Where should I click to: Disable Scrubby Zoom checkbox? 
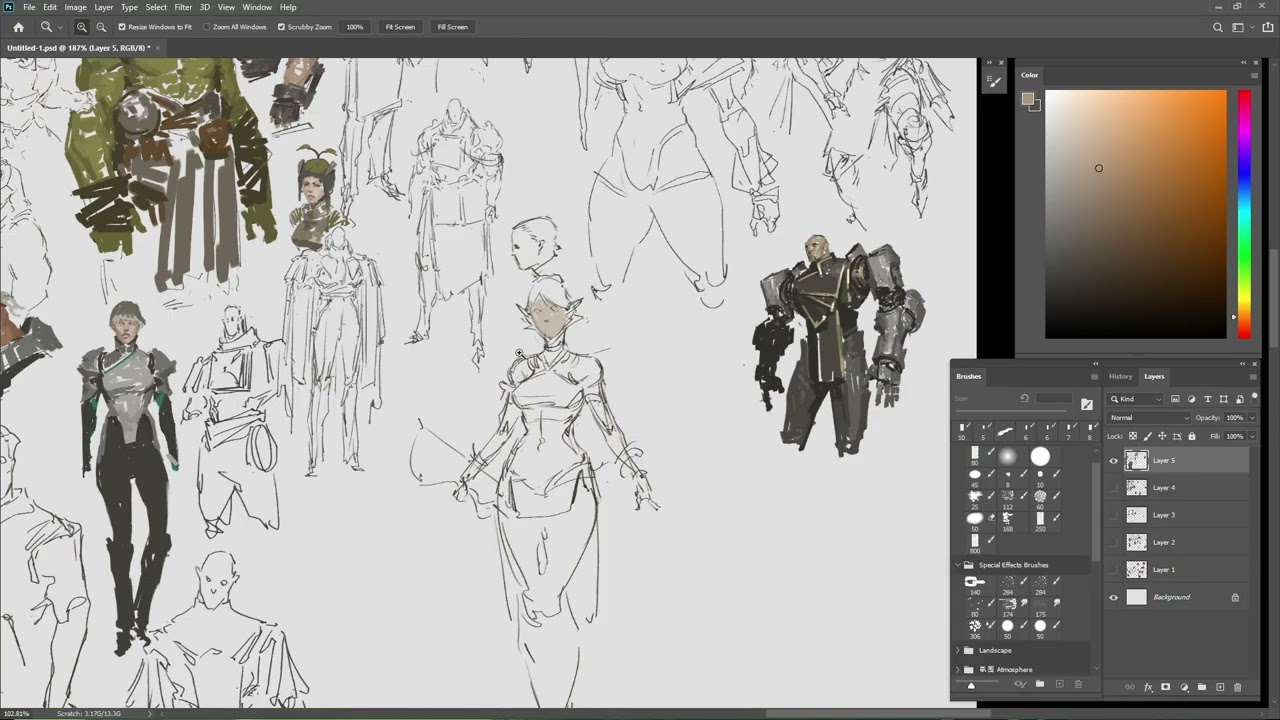(x=281, y=27)
